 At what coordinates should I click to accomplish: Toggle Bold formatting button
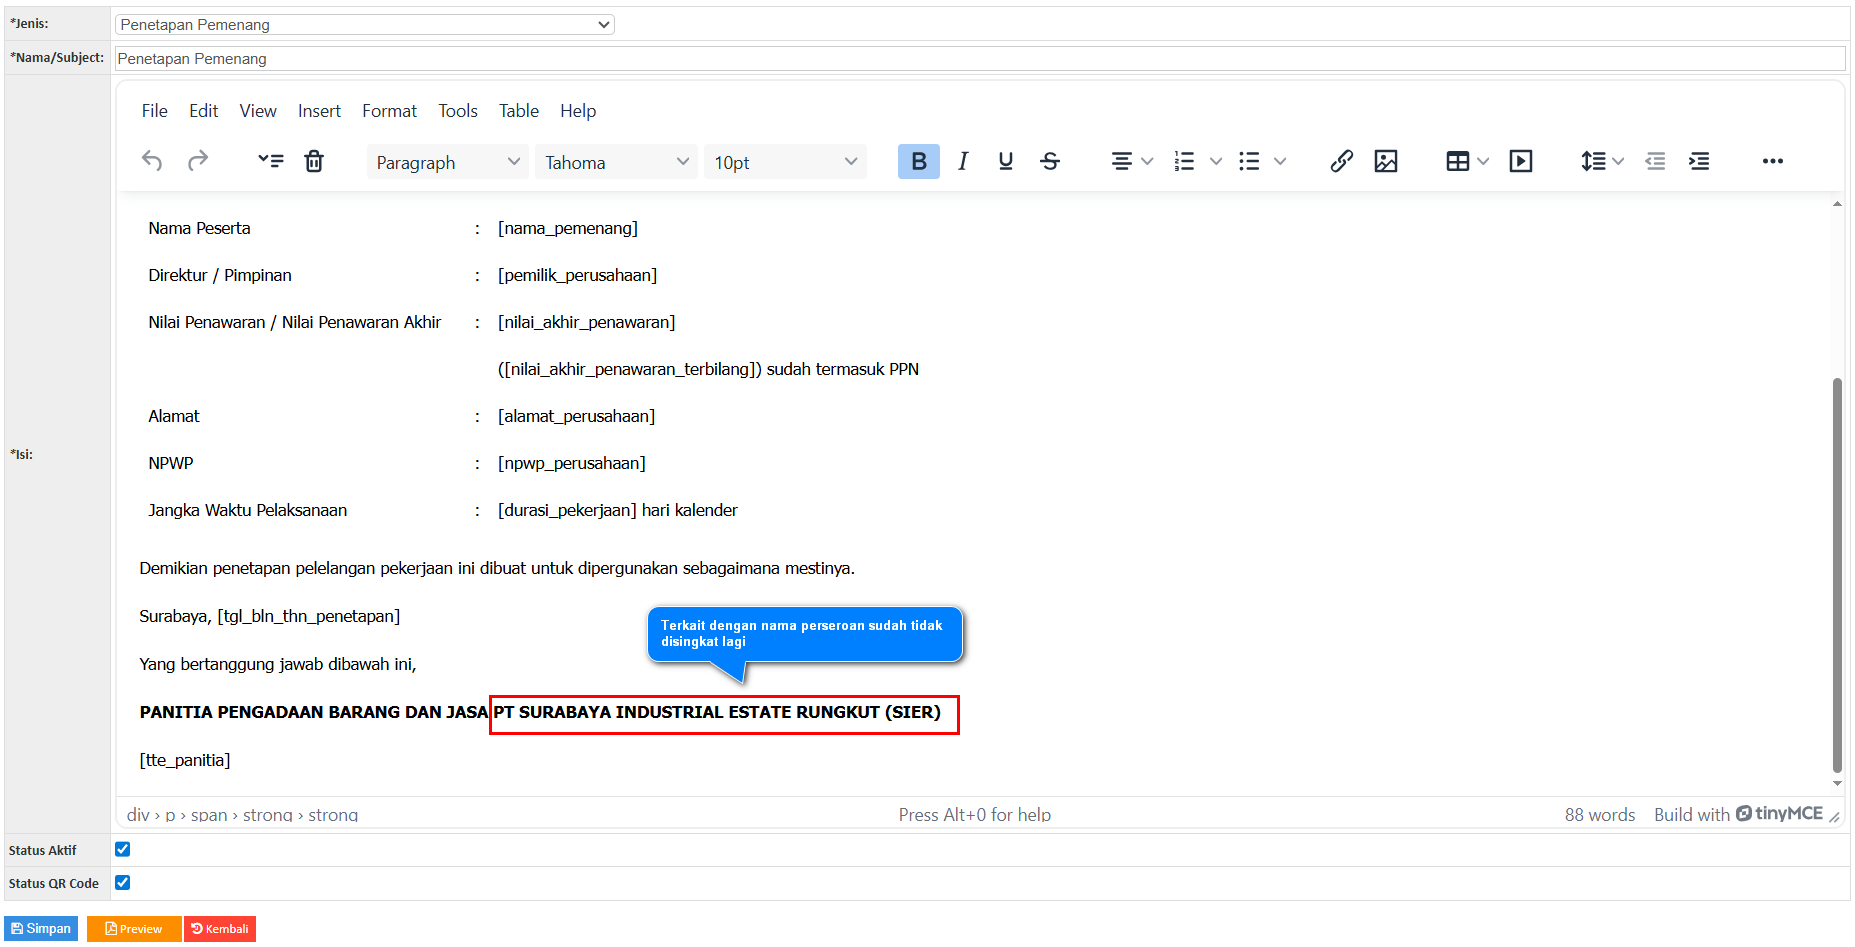point(918,161)
